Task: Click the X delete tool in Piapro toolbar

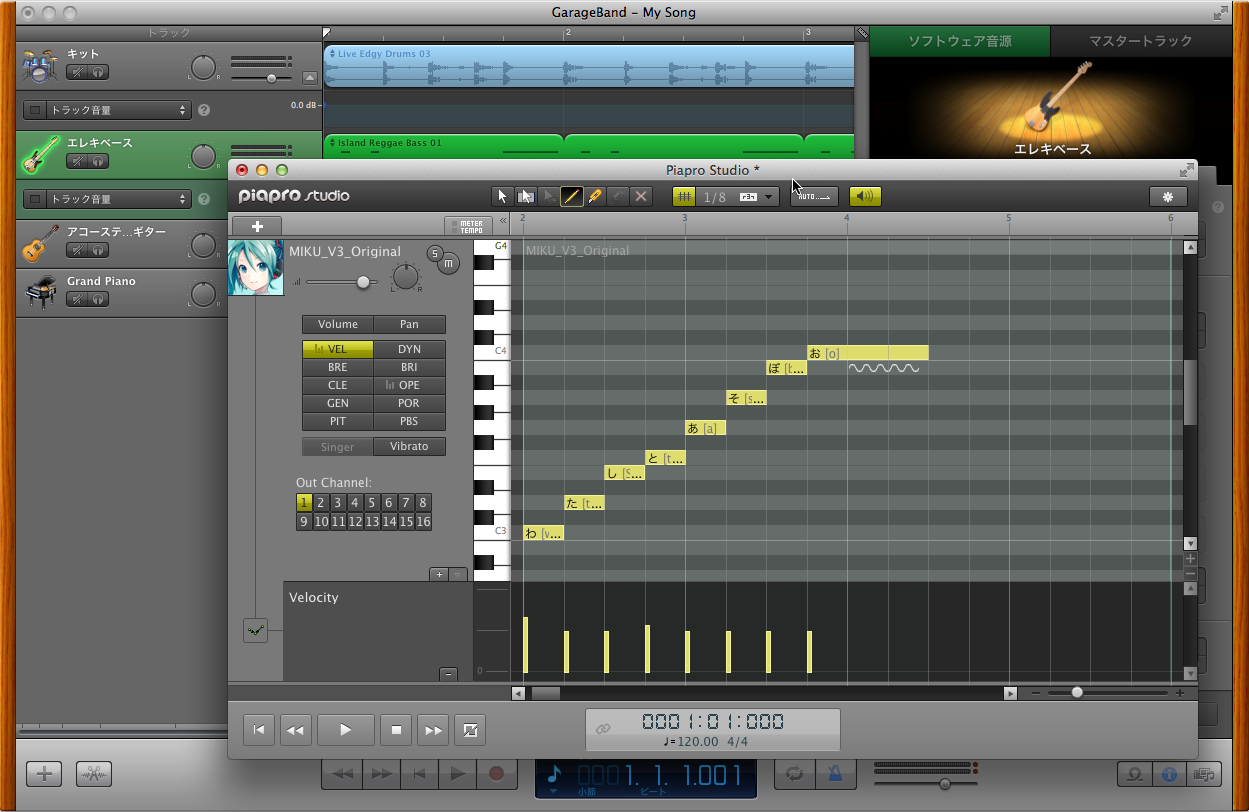Action: click(641, 196)
